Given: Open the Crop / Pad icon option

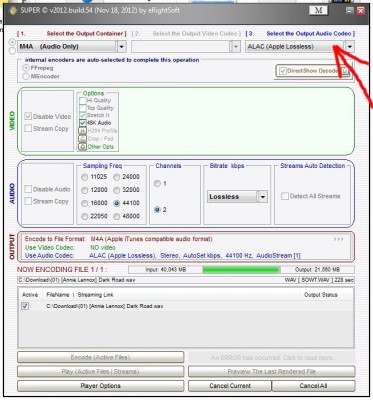Looking at the screenshot, I should [x=82, y=139].
